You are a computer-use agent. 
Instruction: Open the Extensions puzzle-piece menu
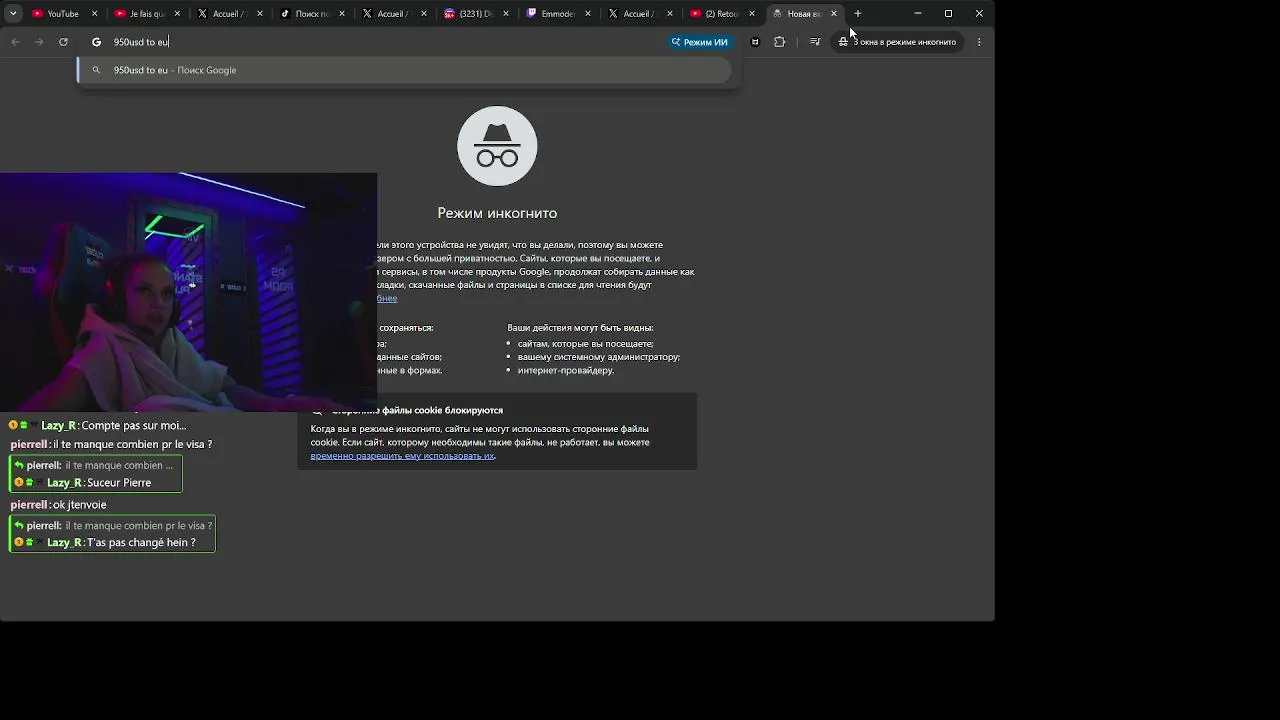[780, 42]
